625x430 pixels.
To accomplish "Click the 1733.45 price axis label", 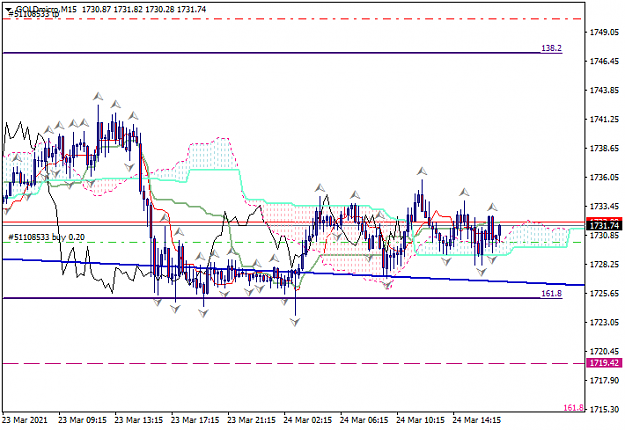I will [x=604, y=206].
